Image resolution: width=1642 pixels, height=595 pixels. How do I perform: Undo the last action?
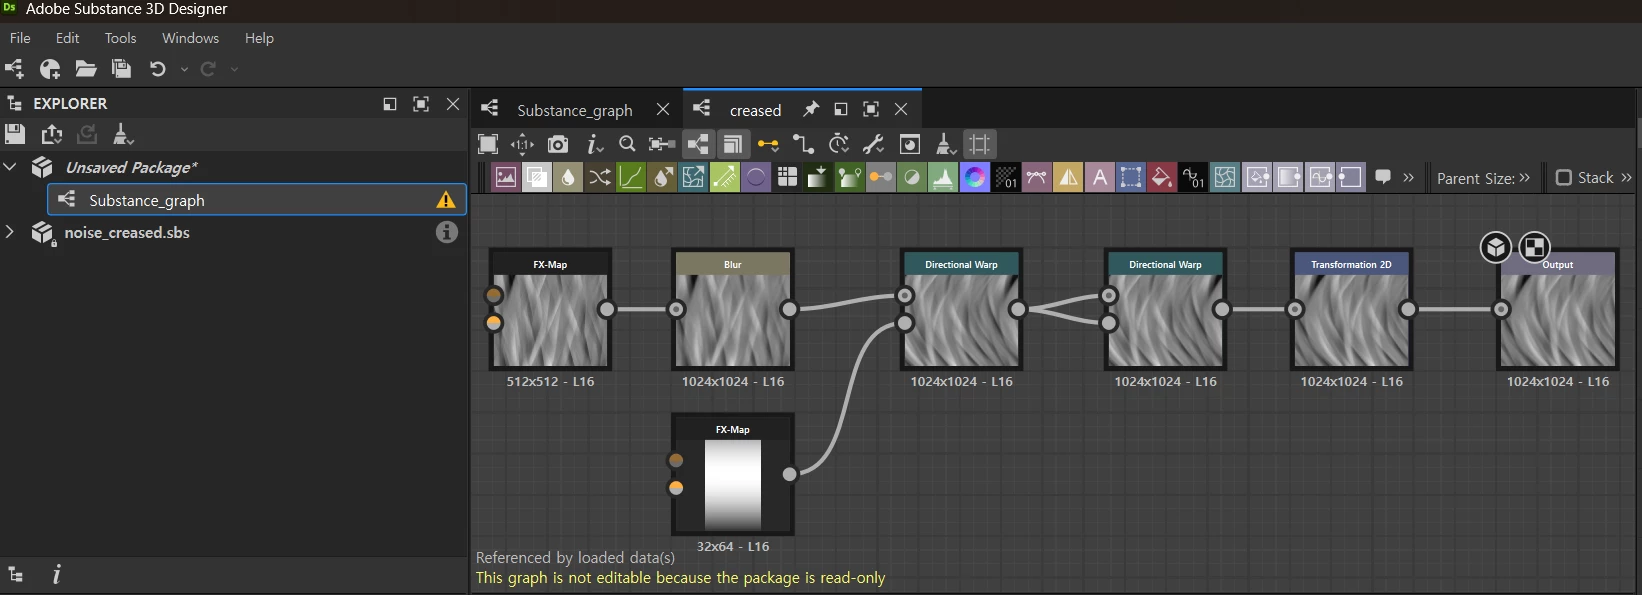click(x=157, y=69)
